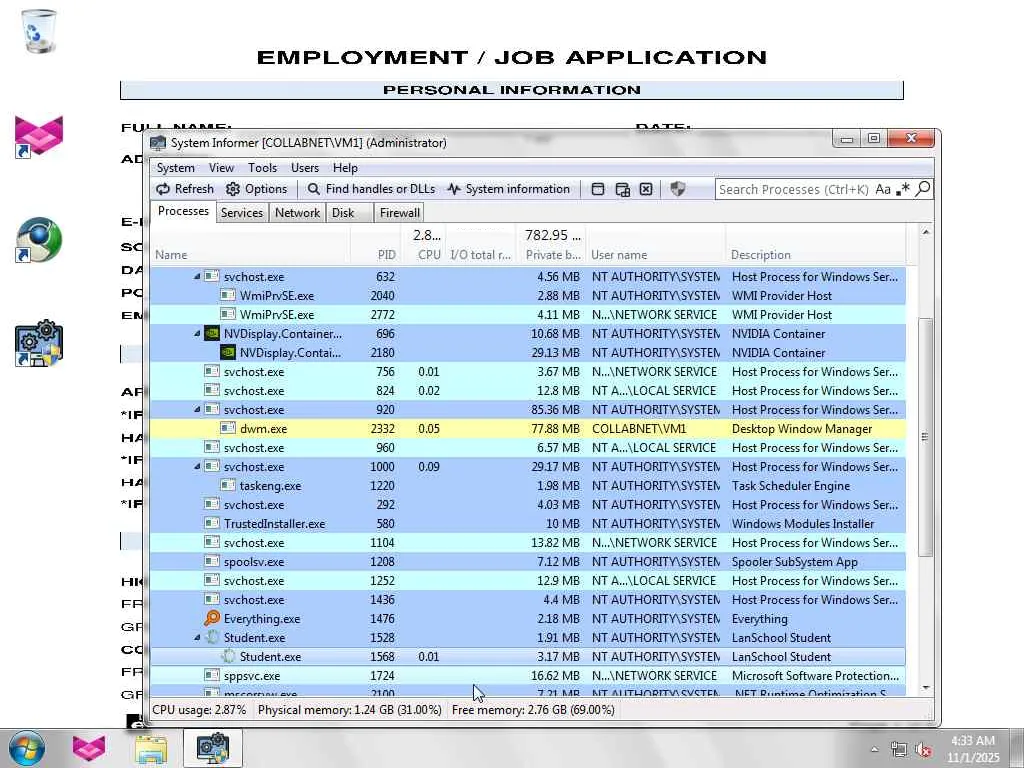Click the find window and thread icon

(622, 189)
